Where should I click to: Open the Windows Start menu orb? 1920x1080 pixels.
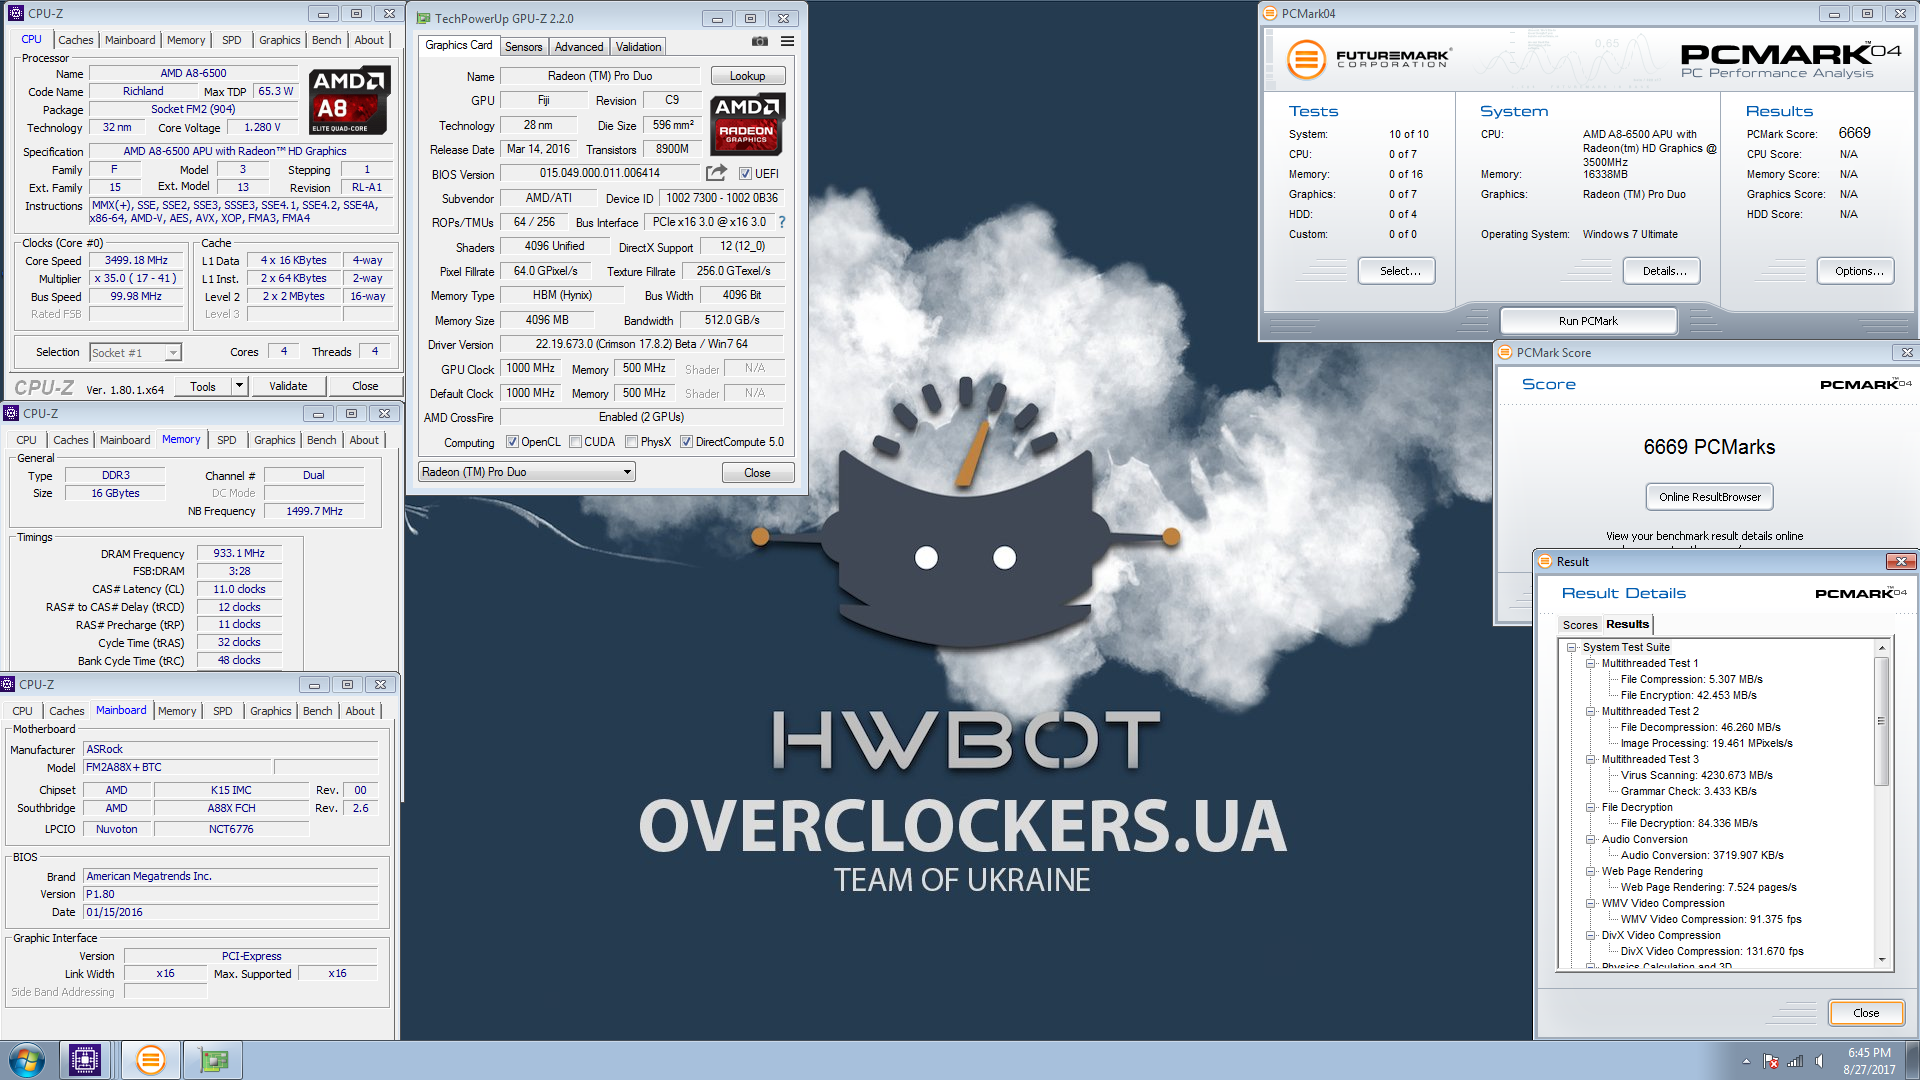click(27, 1060)
